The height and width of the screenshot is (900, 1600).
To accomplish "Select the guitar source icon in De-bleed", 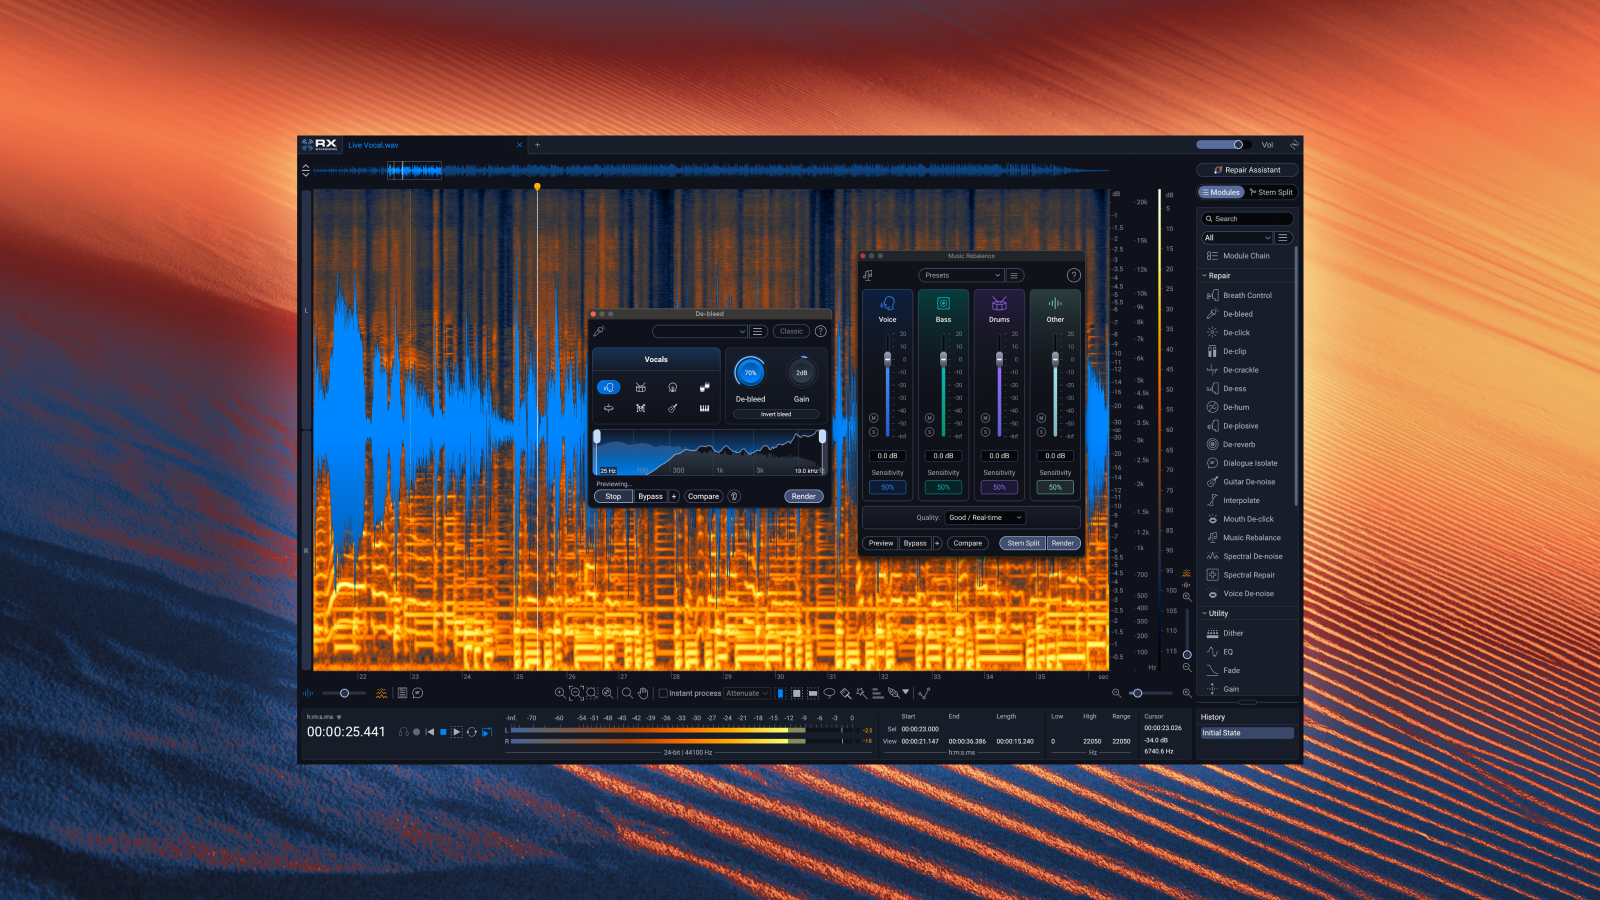I will coord(672,408).
